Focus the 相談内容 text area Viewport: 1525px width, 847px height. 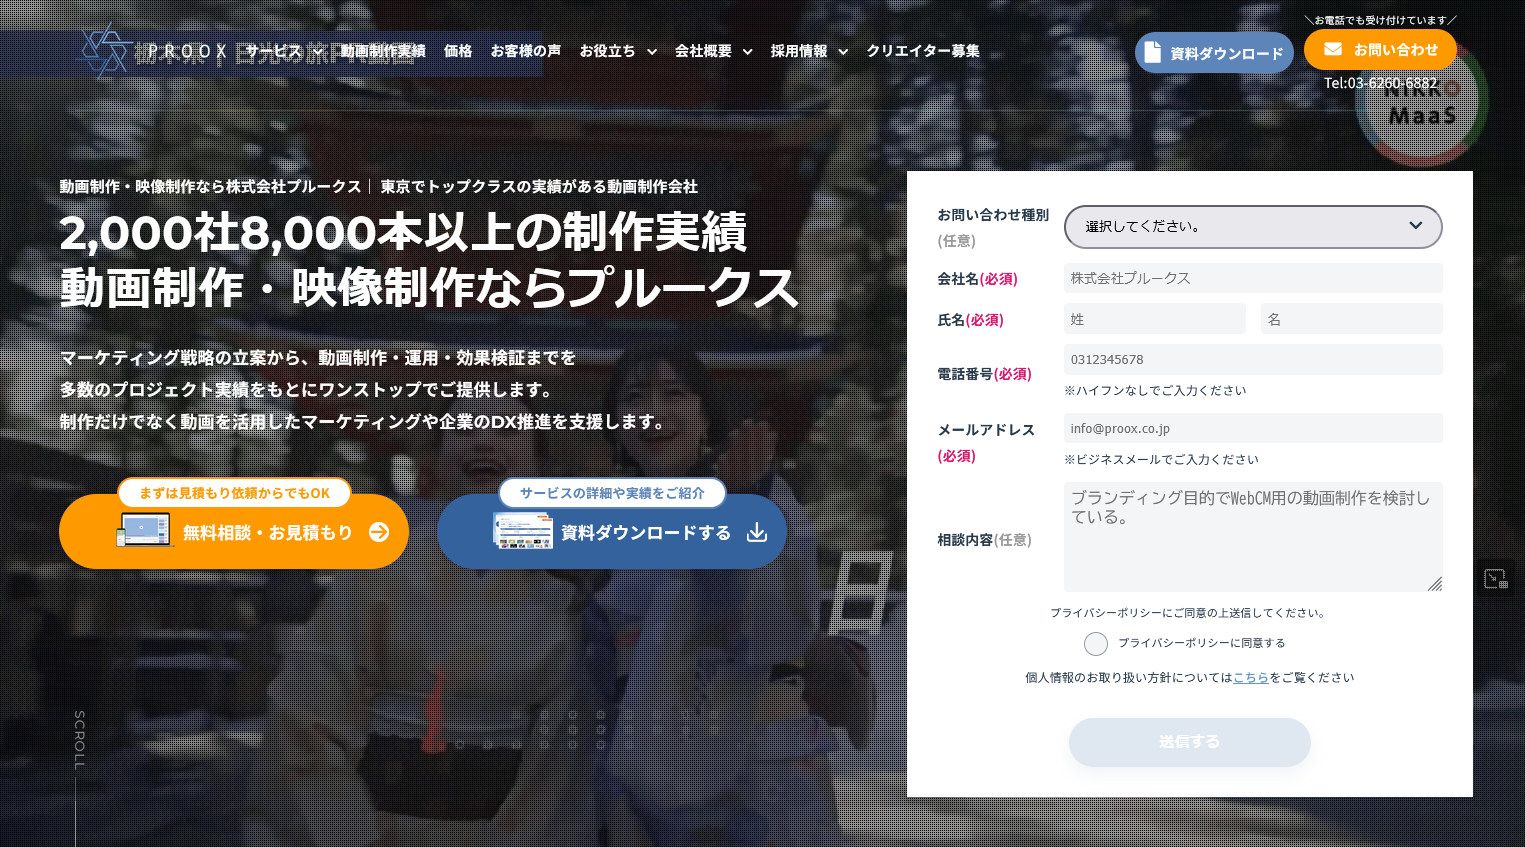point(1252,537)
